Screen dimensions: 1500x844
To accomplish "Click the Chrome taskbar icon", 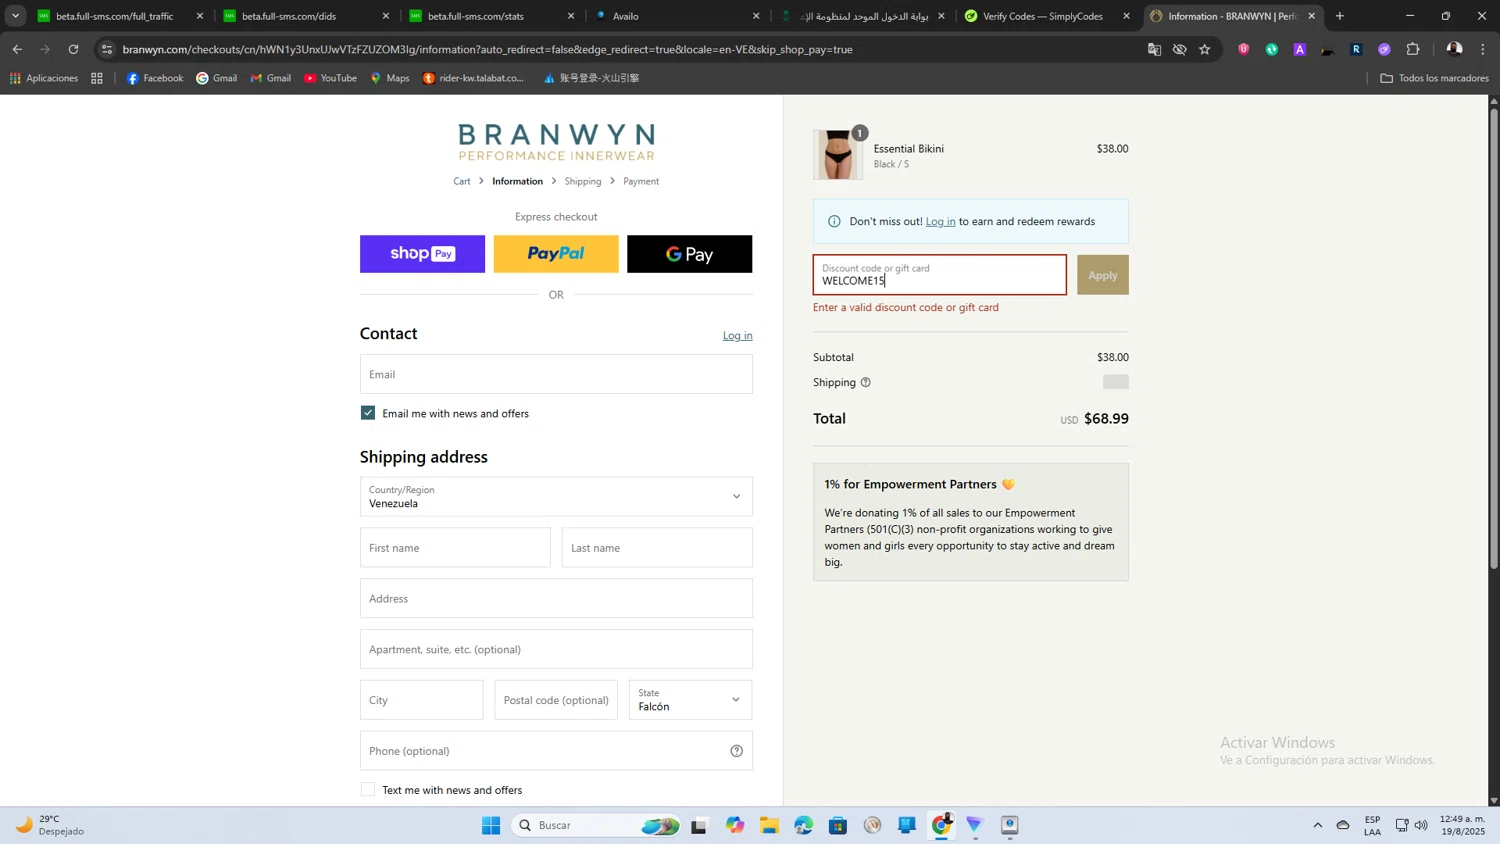I will point(941,825).
